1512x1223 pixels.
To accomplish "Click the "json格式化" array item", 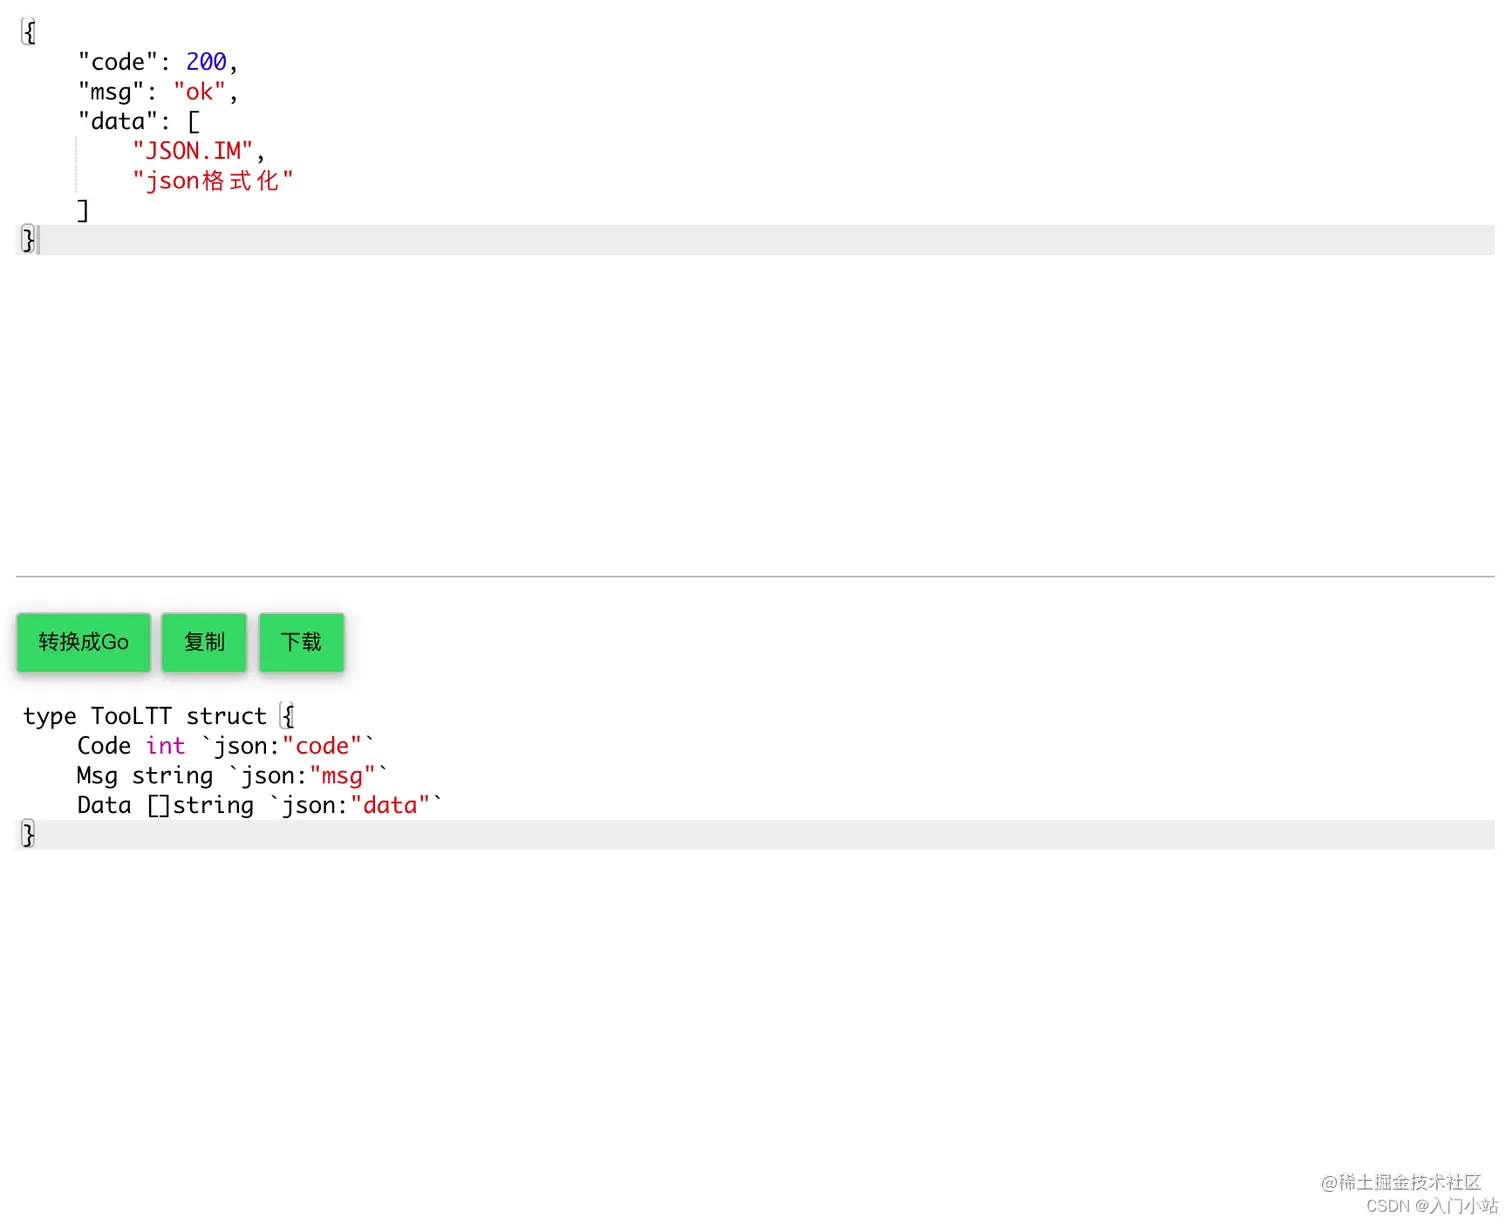I will (213, 181).
